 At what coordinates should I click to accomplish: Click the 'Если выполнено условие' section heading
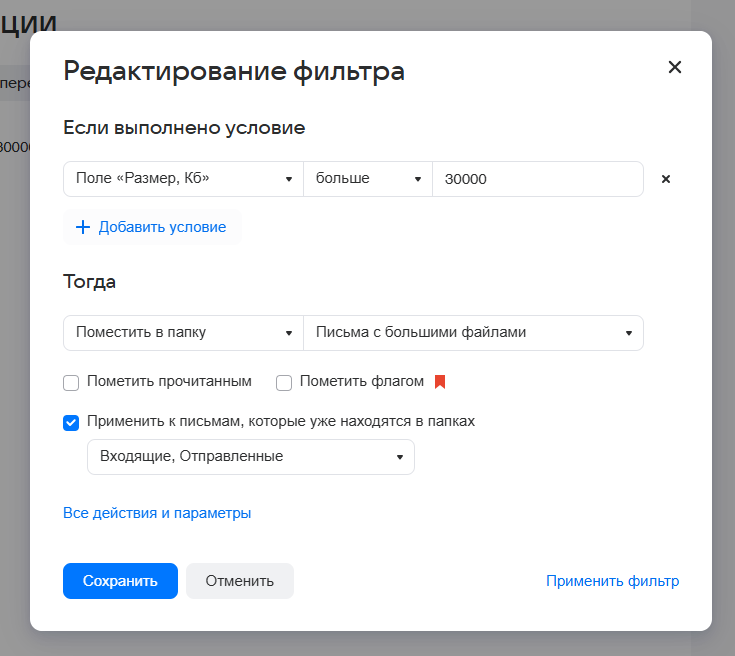[184, 128]
